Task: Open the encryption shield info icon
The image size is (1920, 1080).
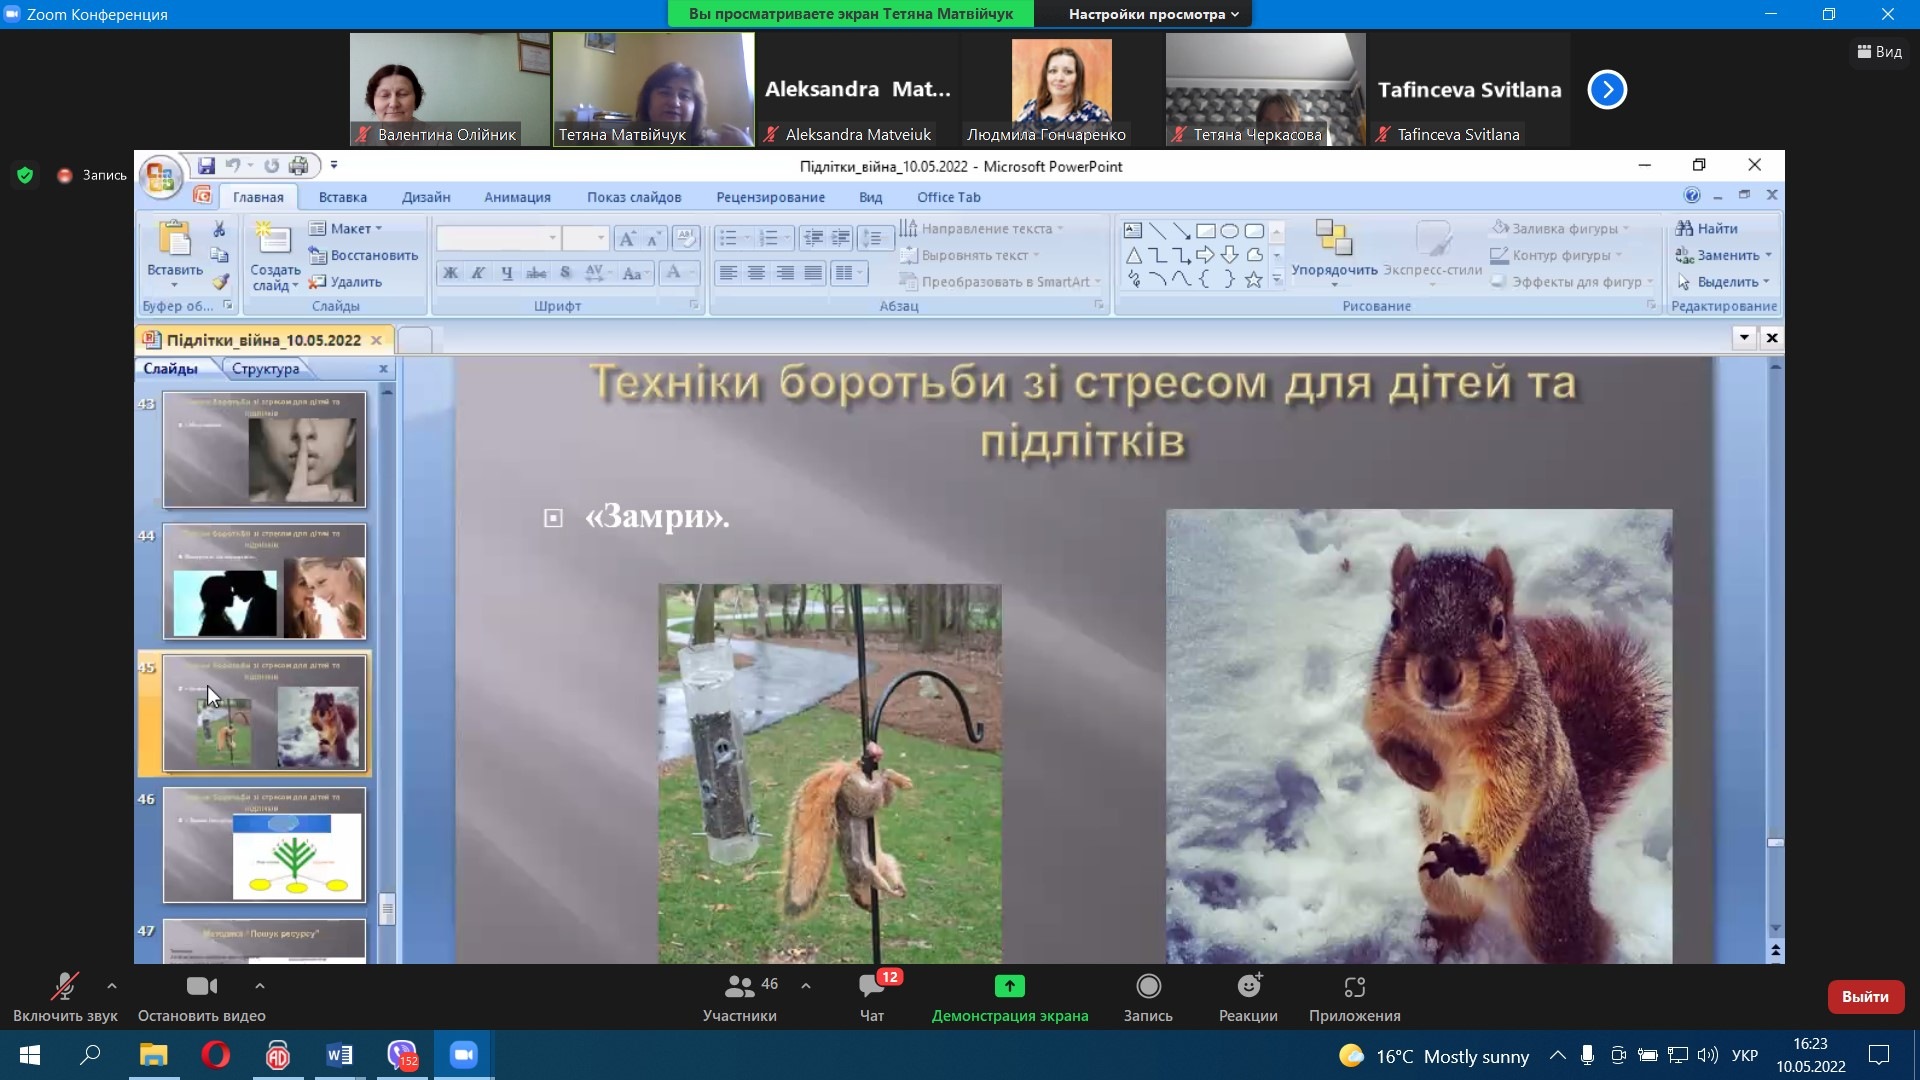Action: (x=26, y=175)
